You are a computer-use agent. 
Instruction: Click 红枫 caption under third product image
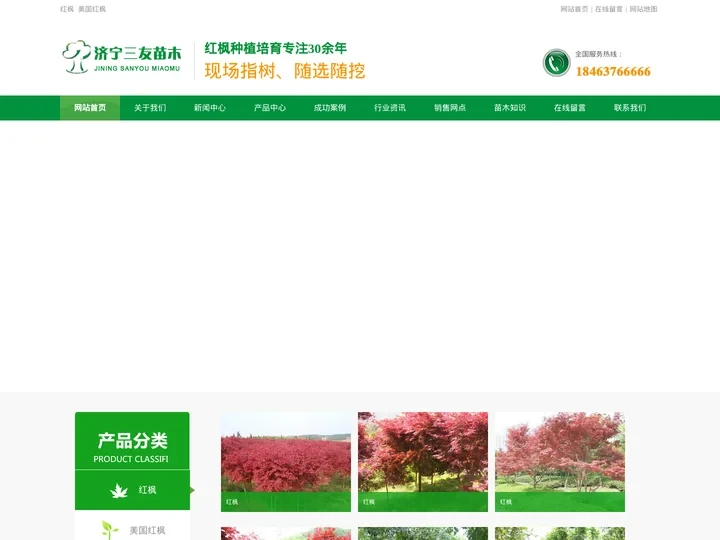pos(506,502)
